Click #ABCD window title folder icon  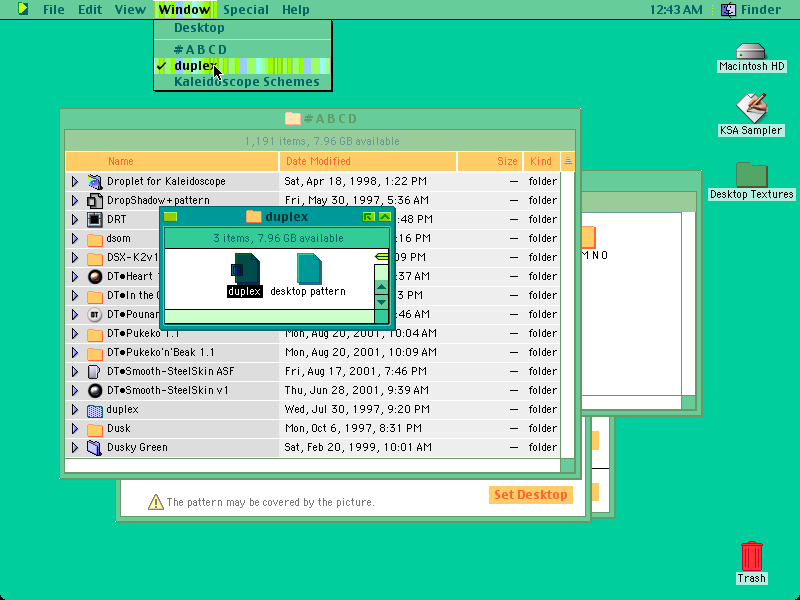pos(292,118)
